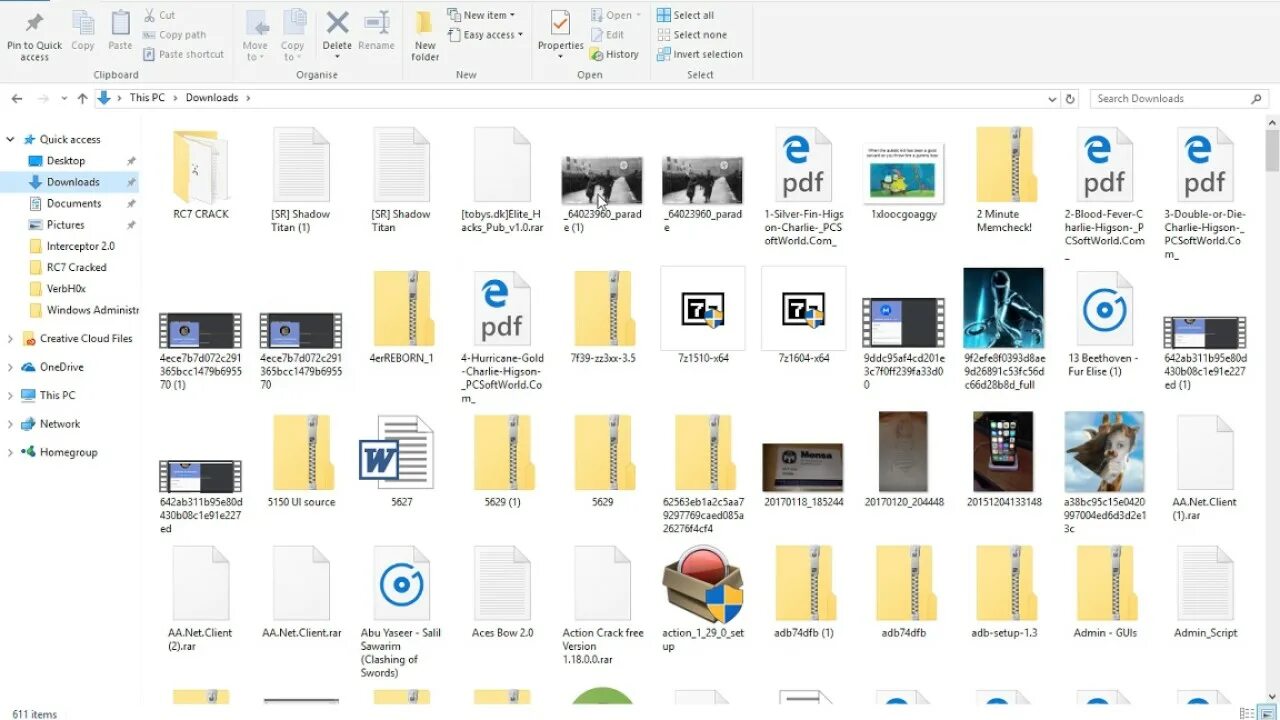Select the 3-Double-or-Die PDF icon

[x=1205, y=166]
